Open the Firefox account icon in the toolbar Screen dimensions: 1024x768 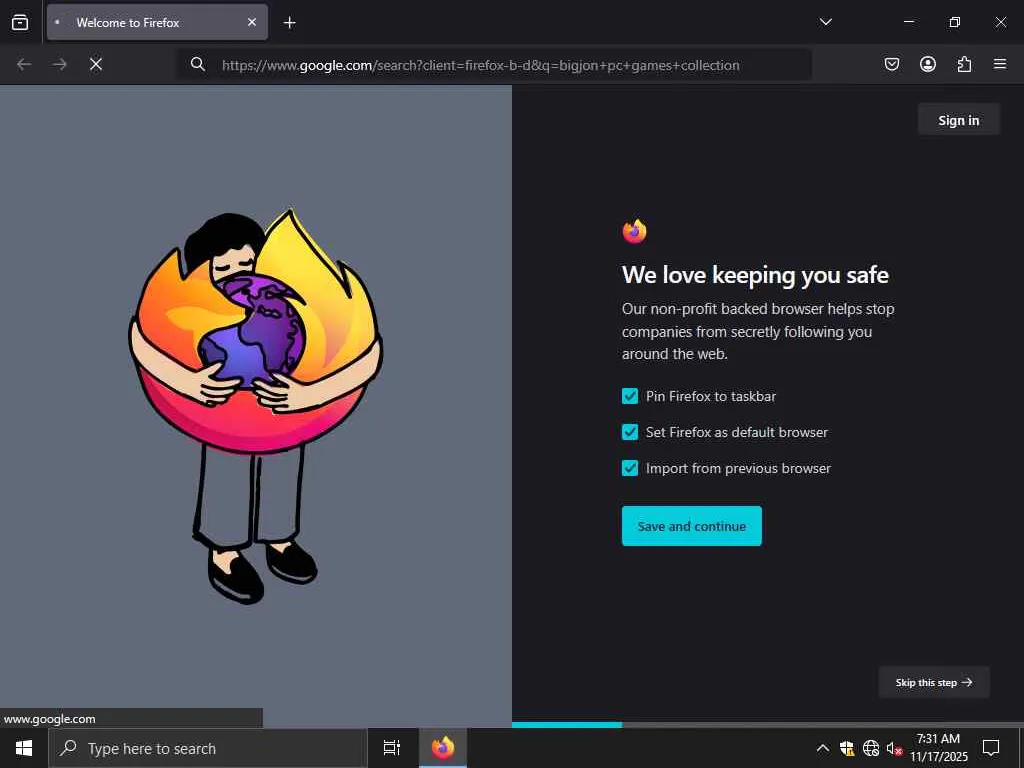coord(927,64)
